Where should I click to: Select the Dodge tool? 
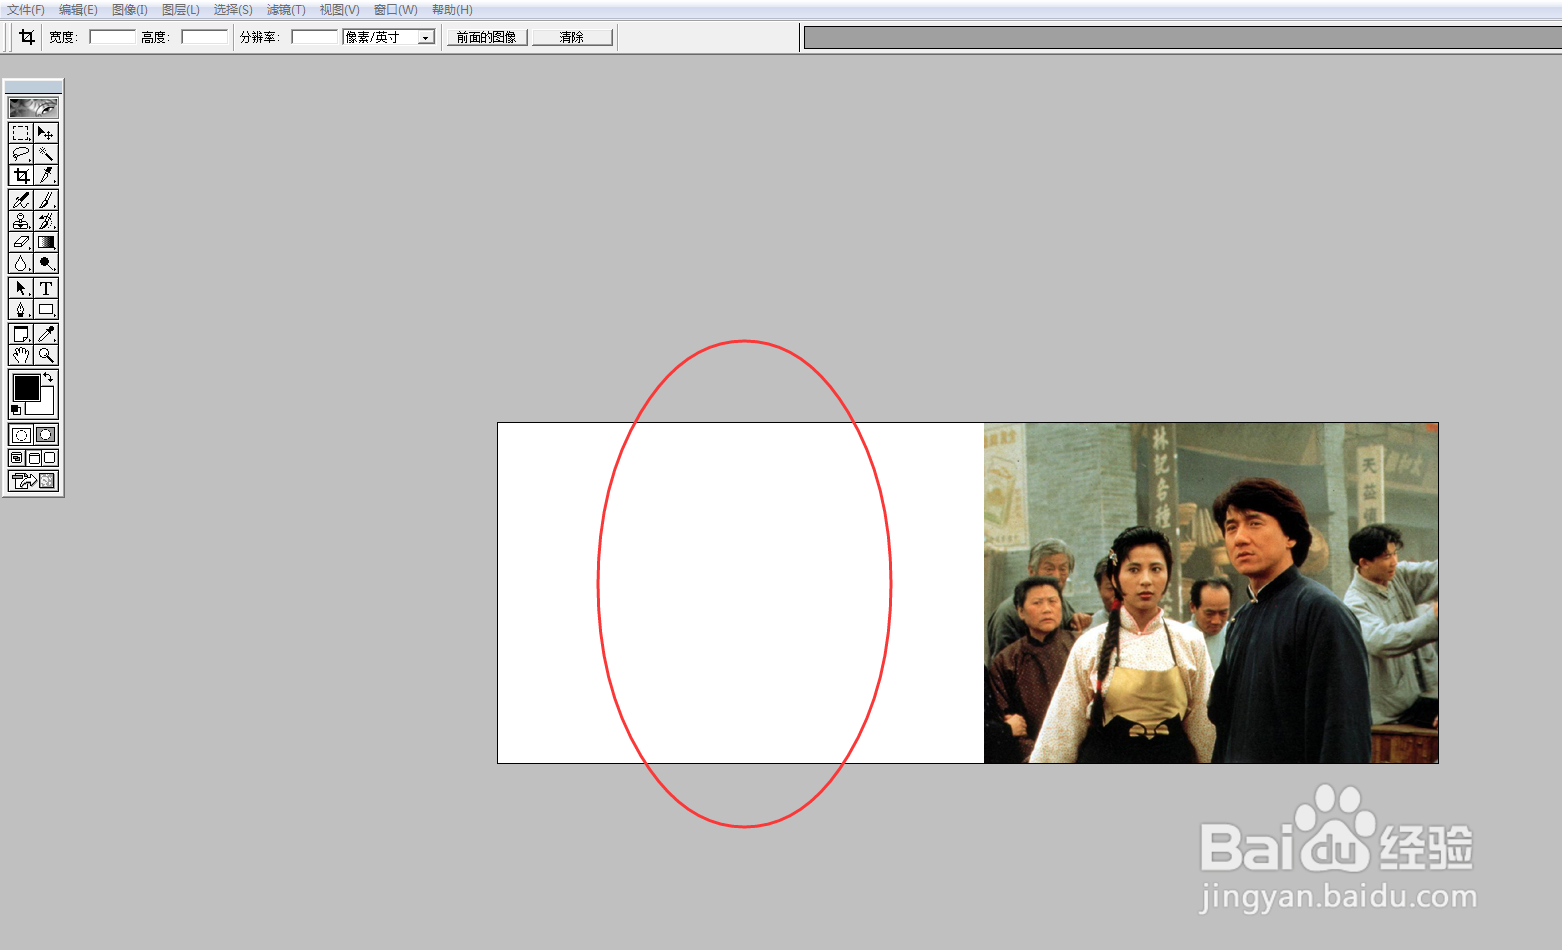coord(46,263)
